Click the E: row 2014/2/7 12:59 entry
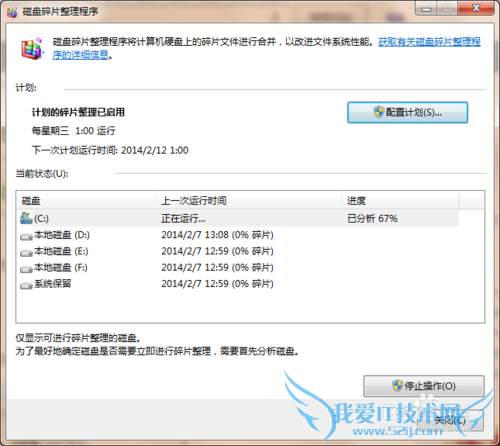 point(217,251)
